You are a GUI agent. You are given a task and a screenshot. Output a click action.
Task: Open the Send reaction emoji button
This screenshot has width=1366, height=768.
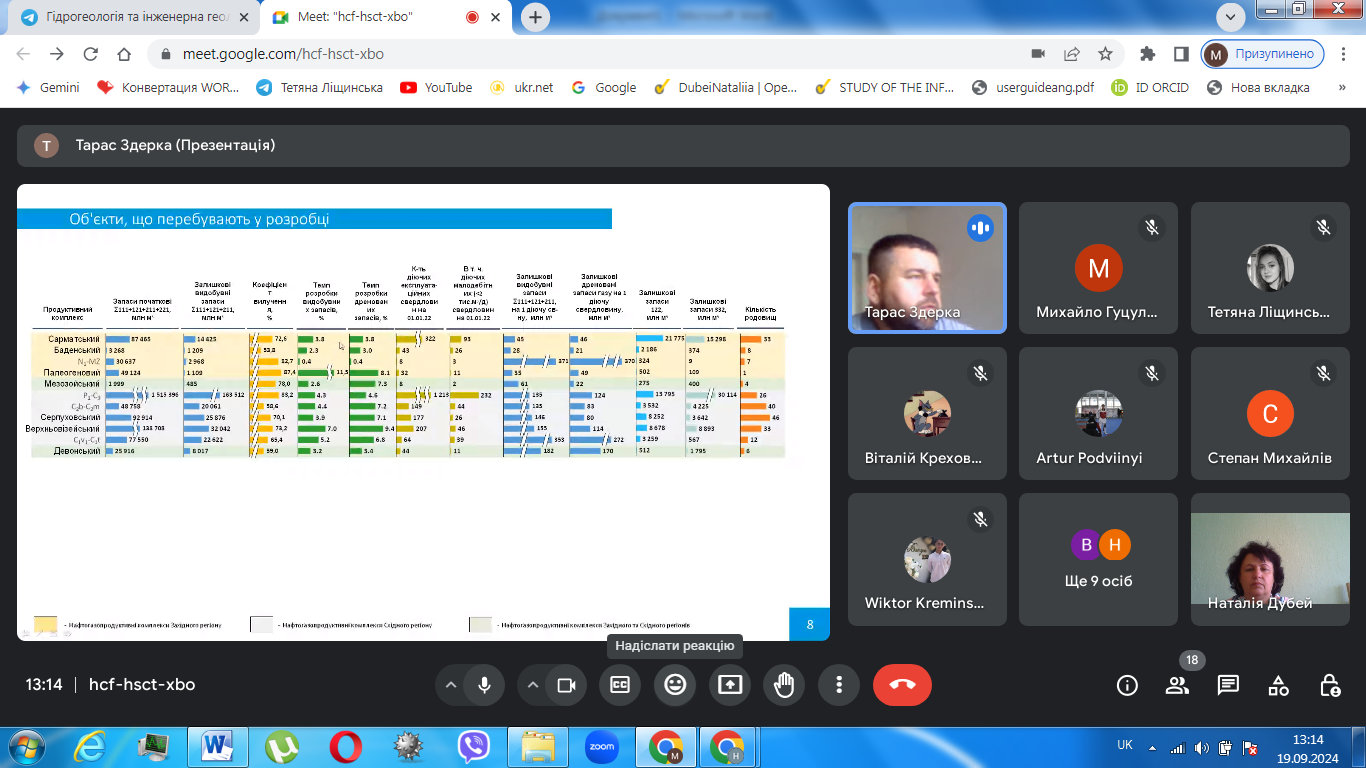pos(675,685)
